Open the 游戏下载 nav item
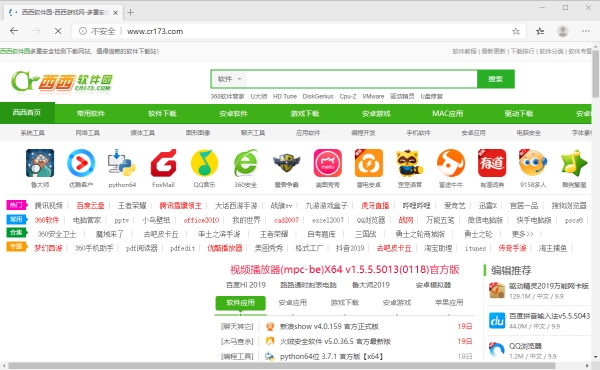 coord(305,114)
